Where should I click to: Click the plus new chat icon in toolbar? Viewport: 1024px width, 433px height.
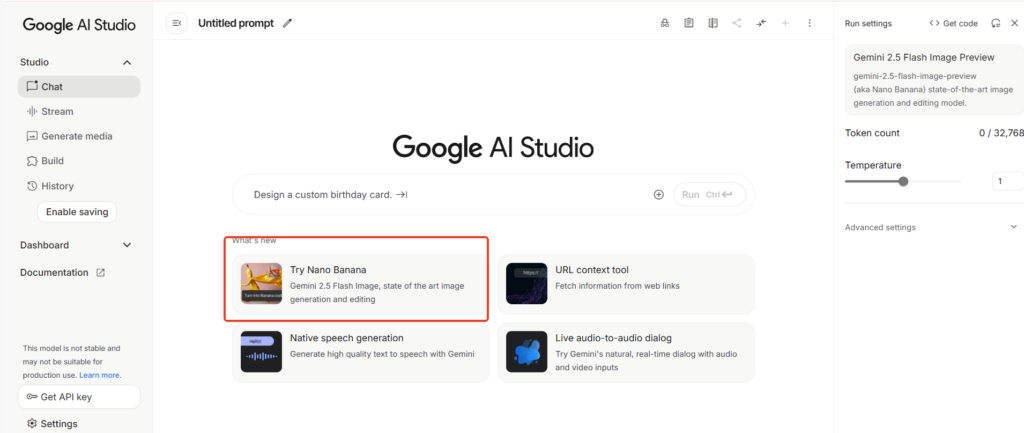(785, 23)
